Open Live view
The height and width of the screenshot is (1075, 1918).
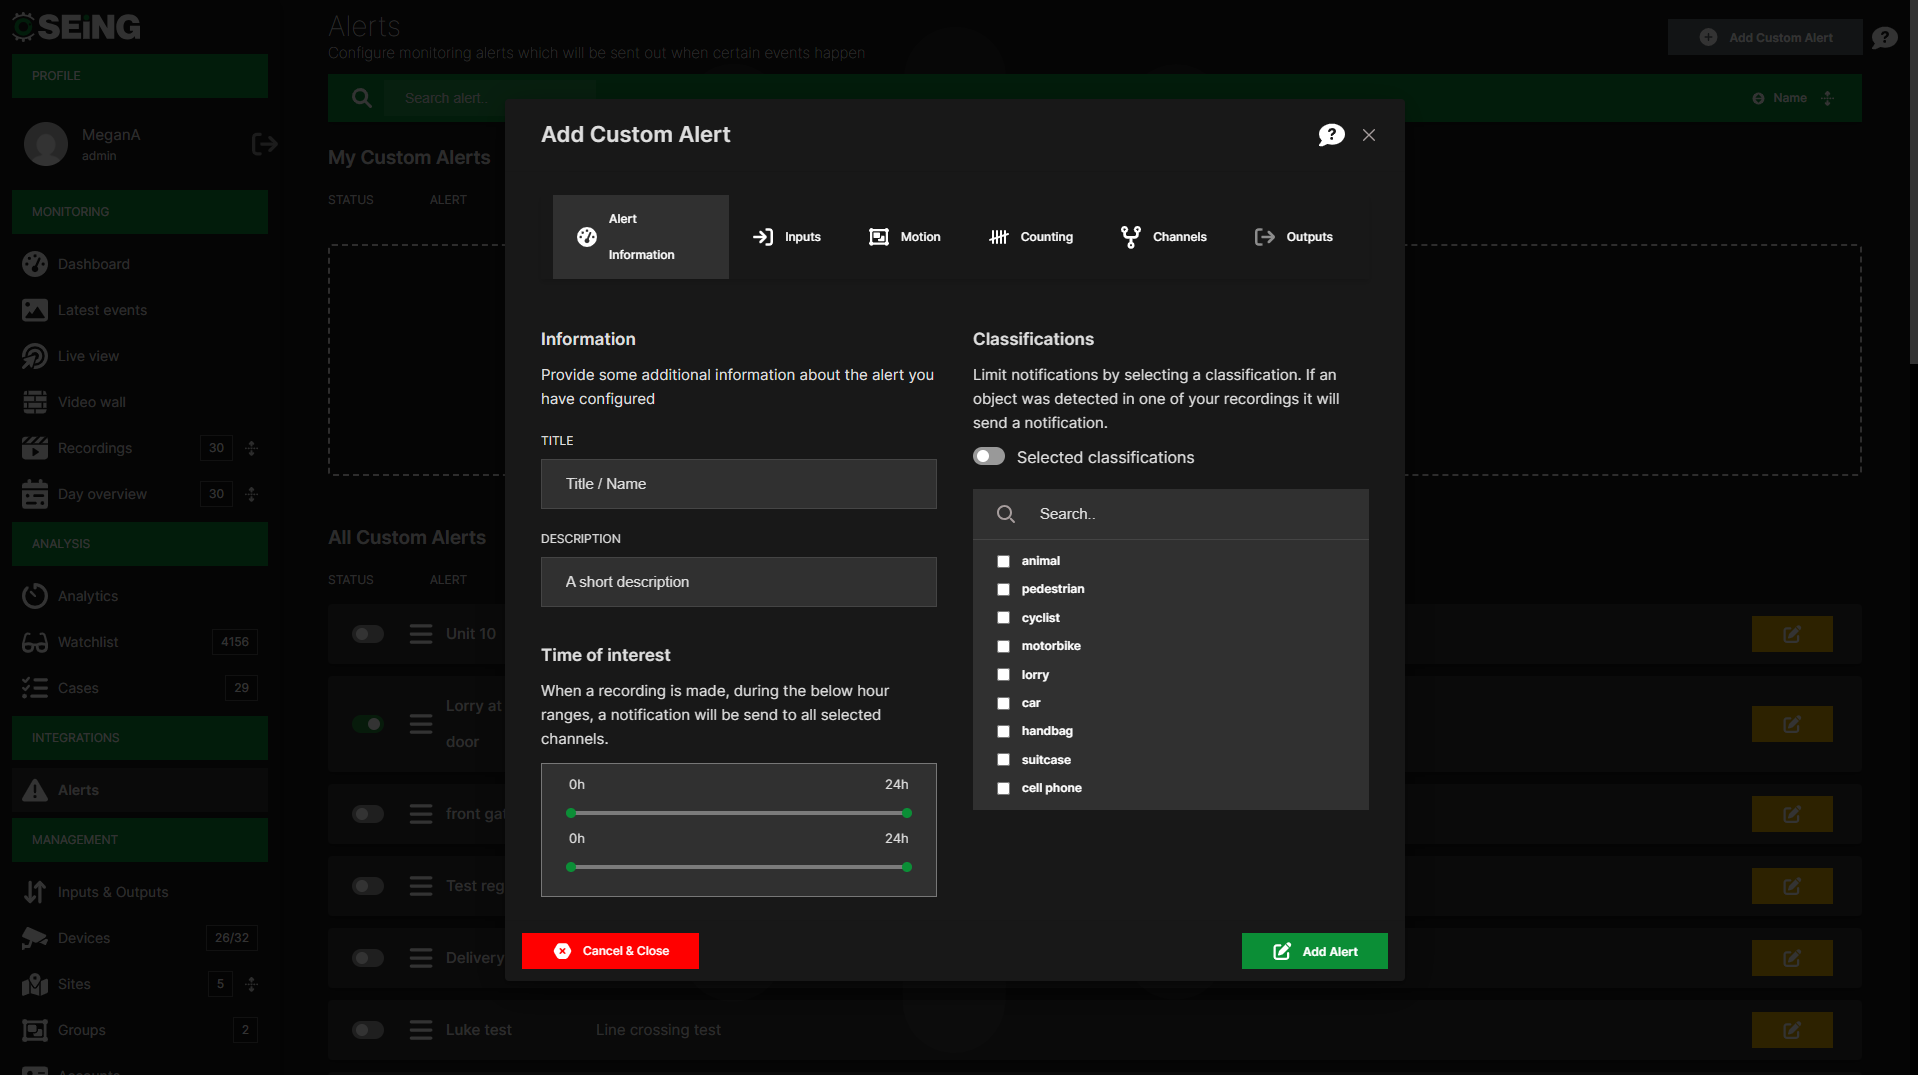pos(90,356)
